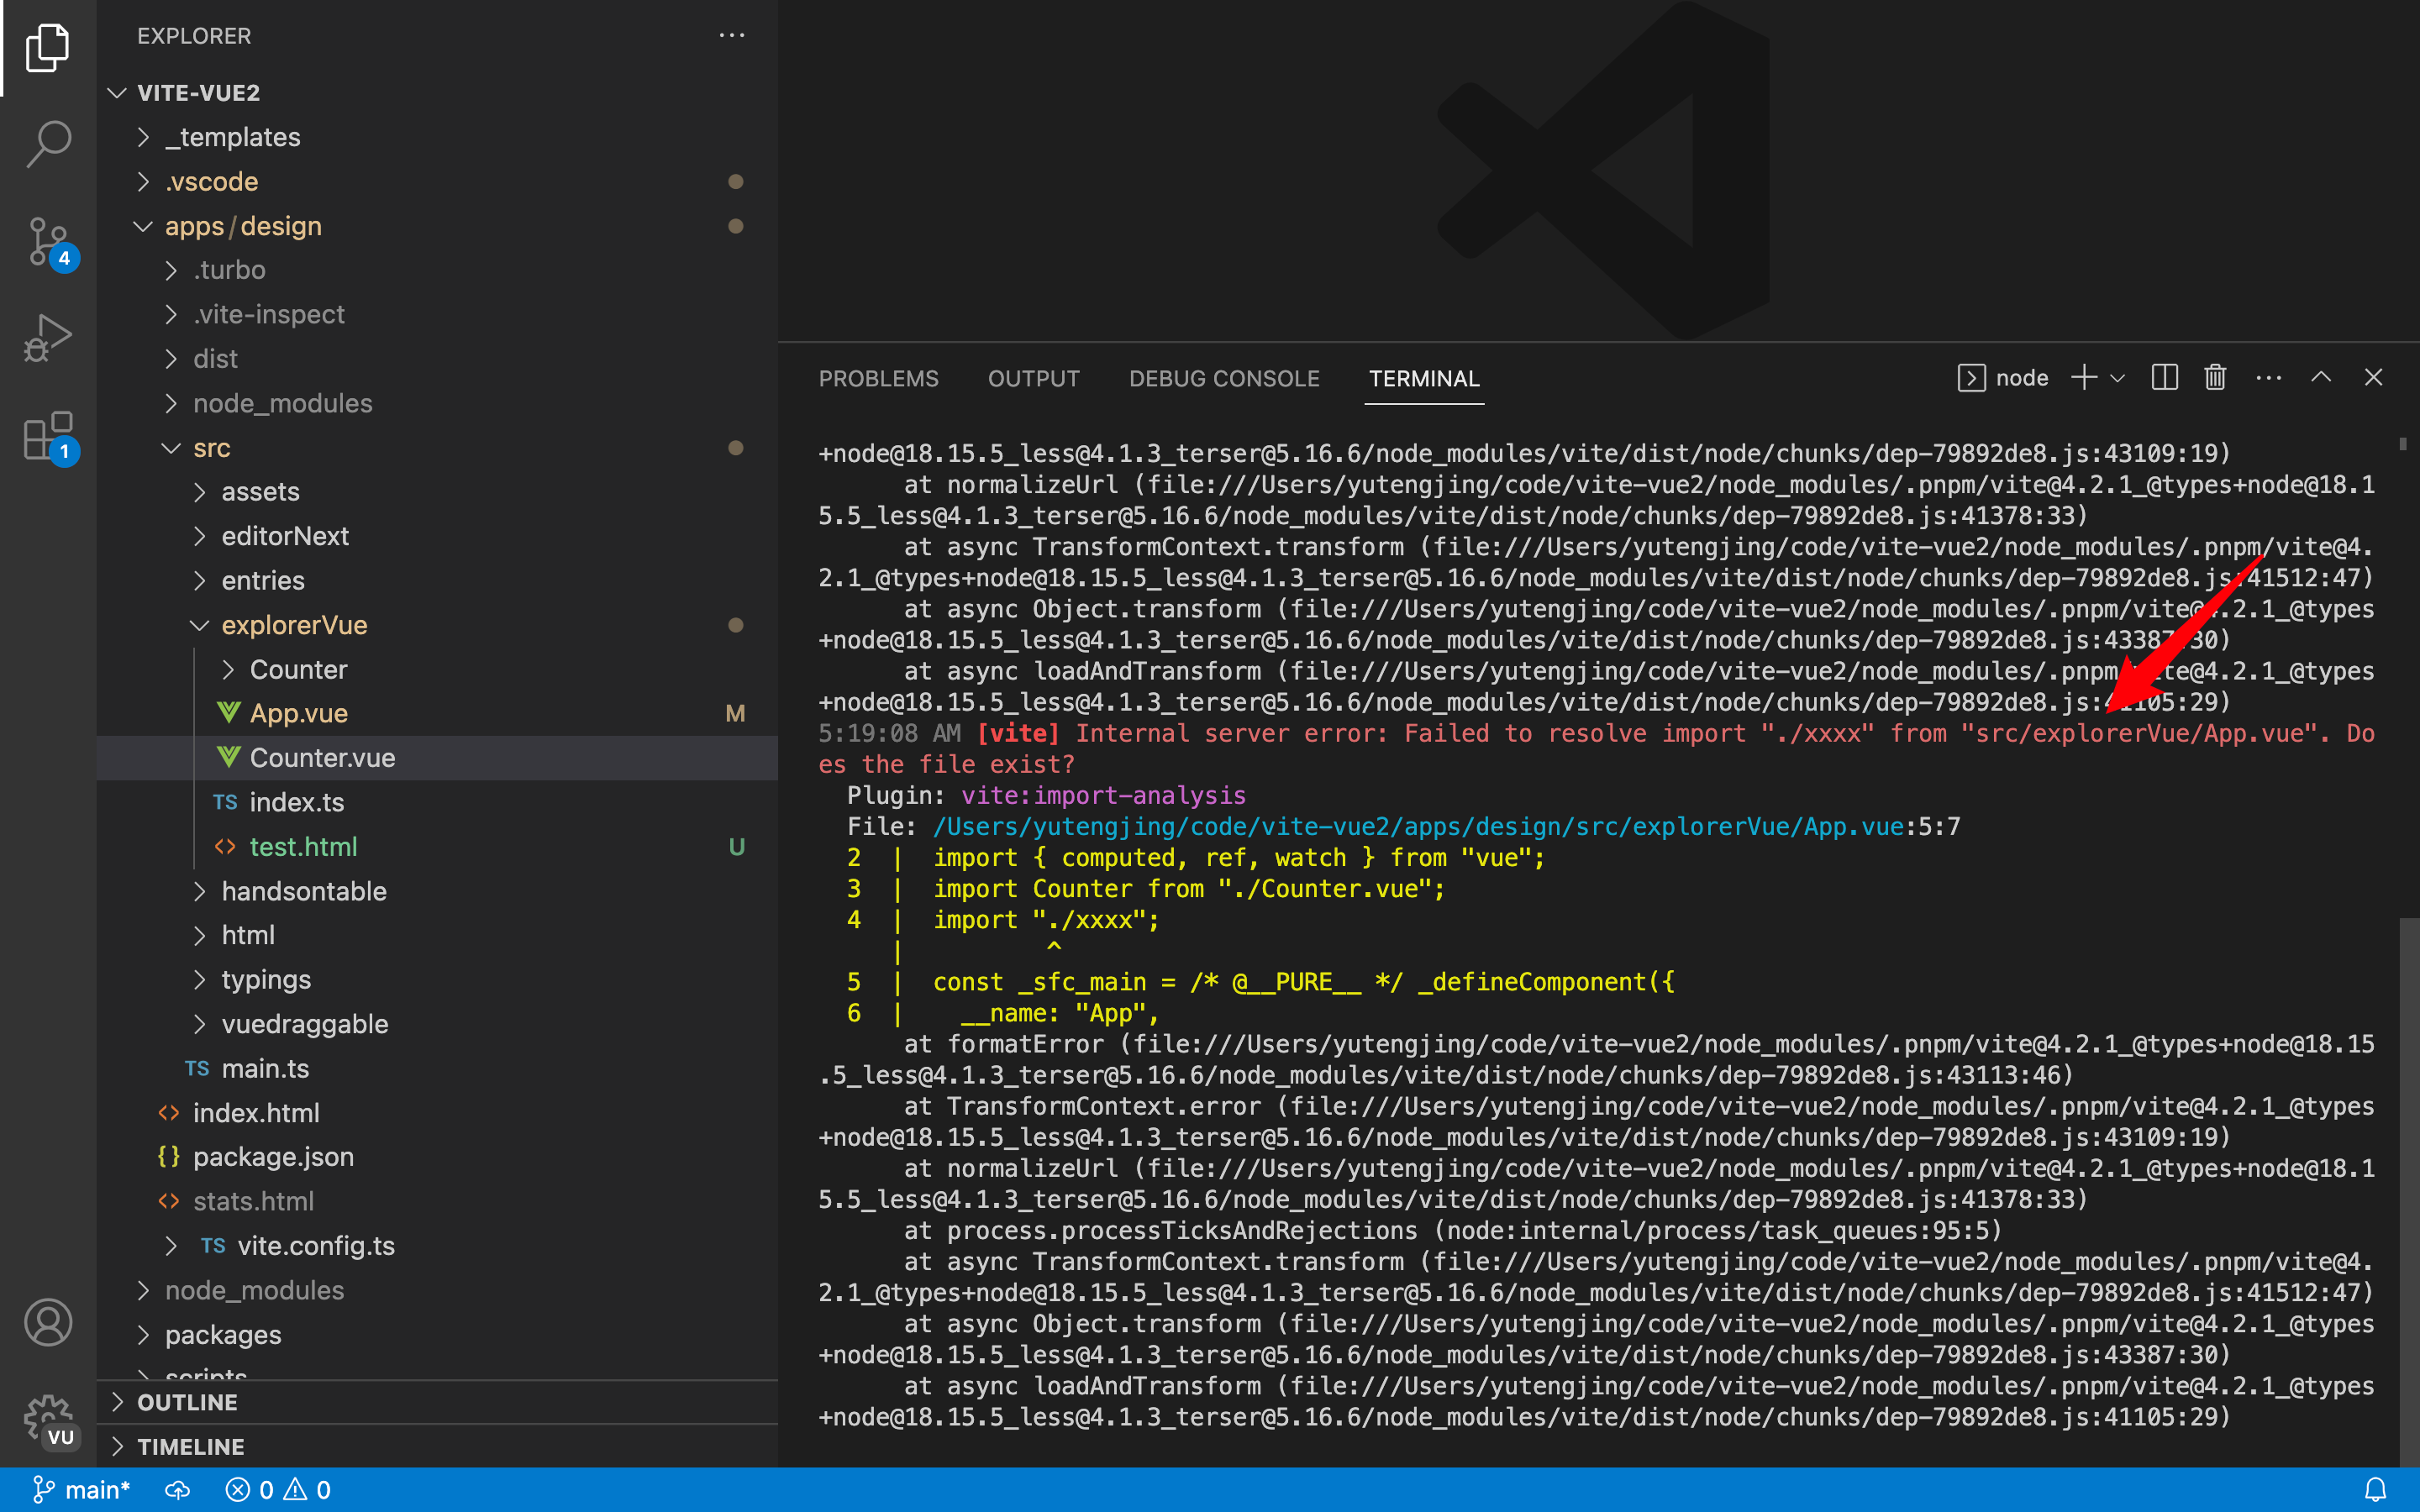Open terminal launch profile dropdown arrow
The width and height of the screenshot is (2420, 1512).
(2117, 378)
